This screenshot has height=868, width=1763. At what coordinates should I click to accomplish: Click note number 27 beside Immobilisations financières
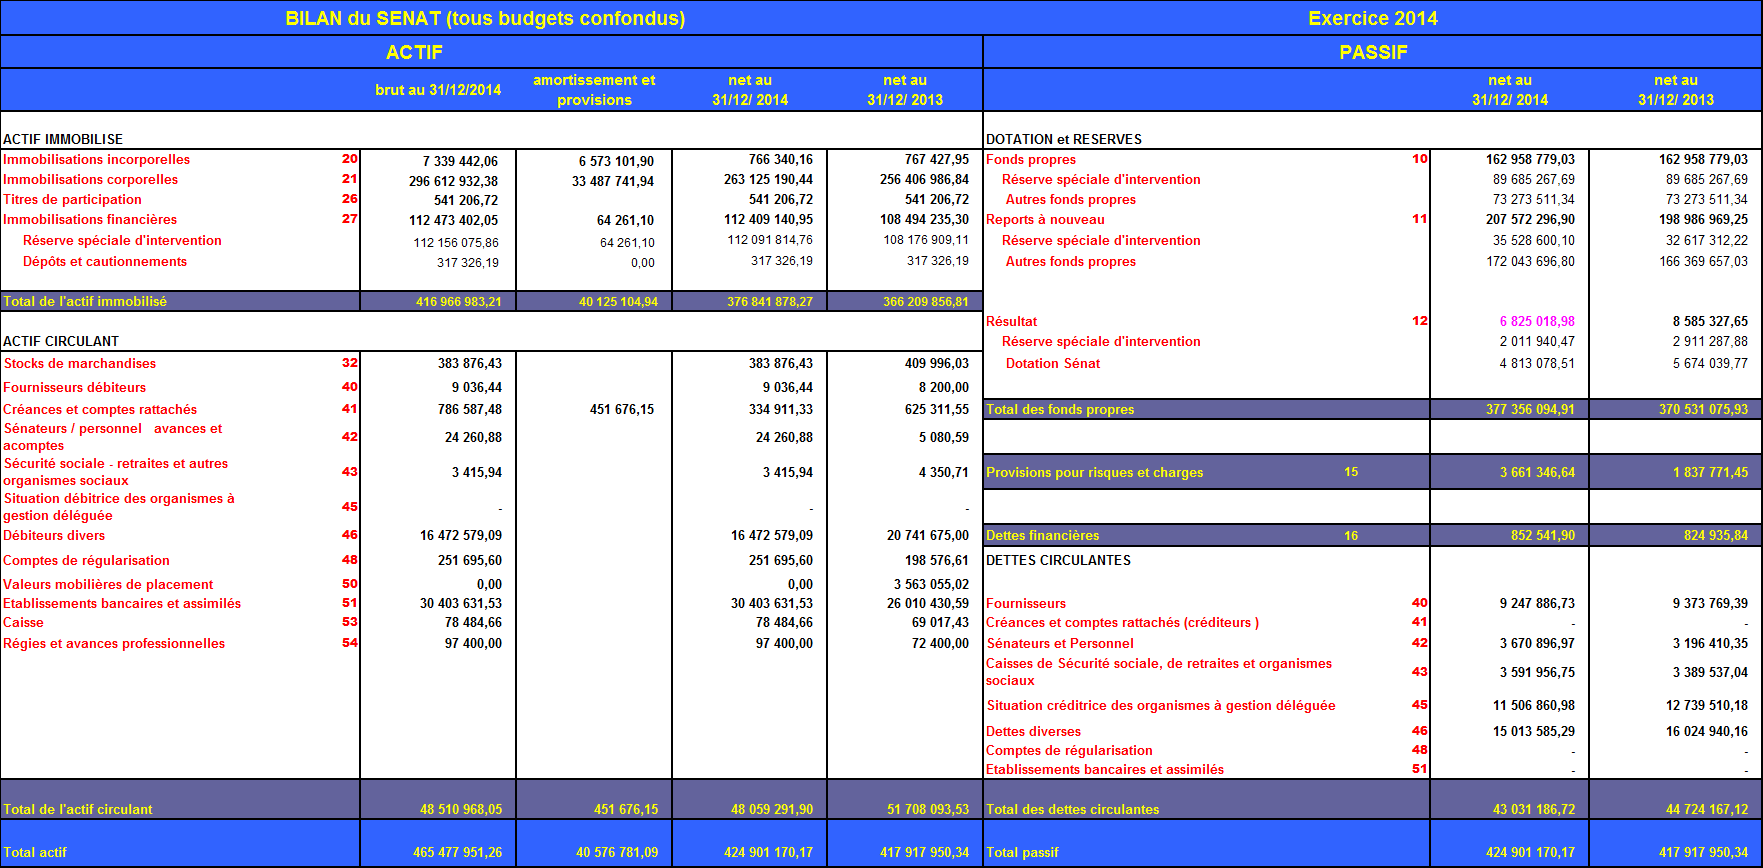click(x=349, y=219)
